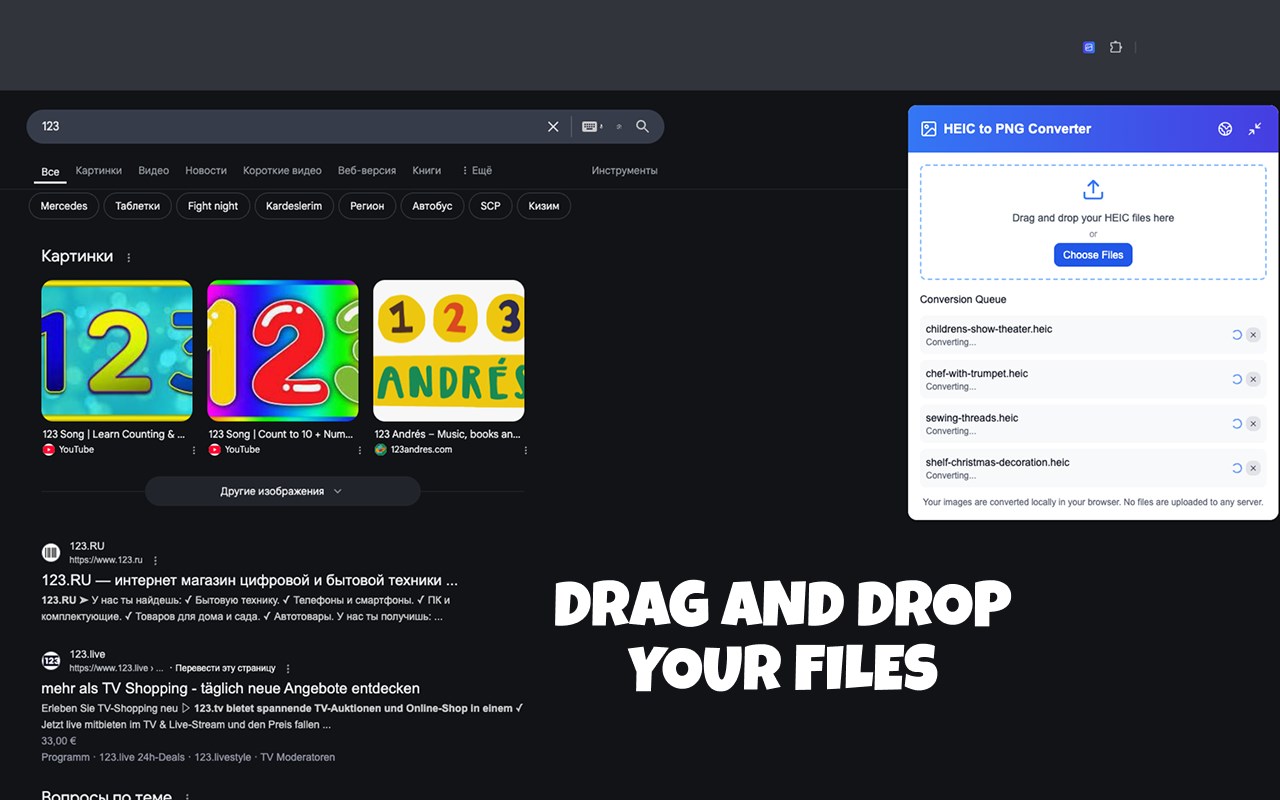This screenshot has height=800, width=1280.
Task: Click the YouTube icon under 123 Song Learn Counting
Action: (48, 450)
